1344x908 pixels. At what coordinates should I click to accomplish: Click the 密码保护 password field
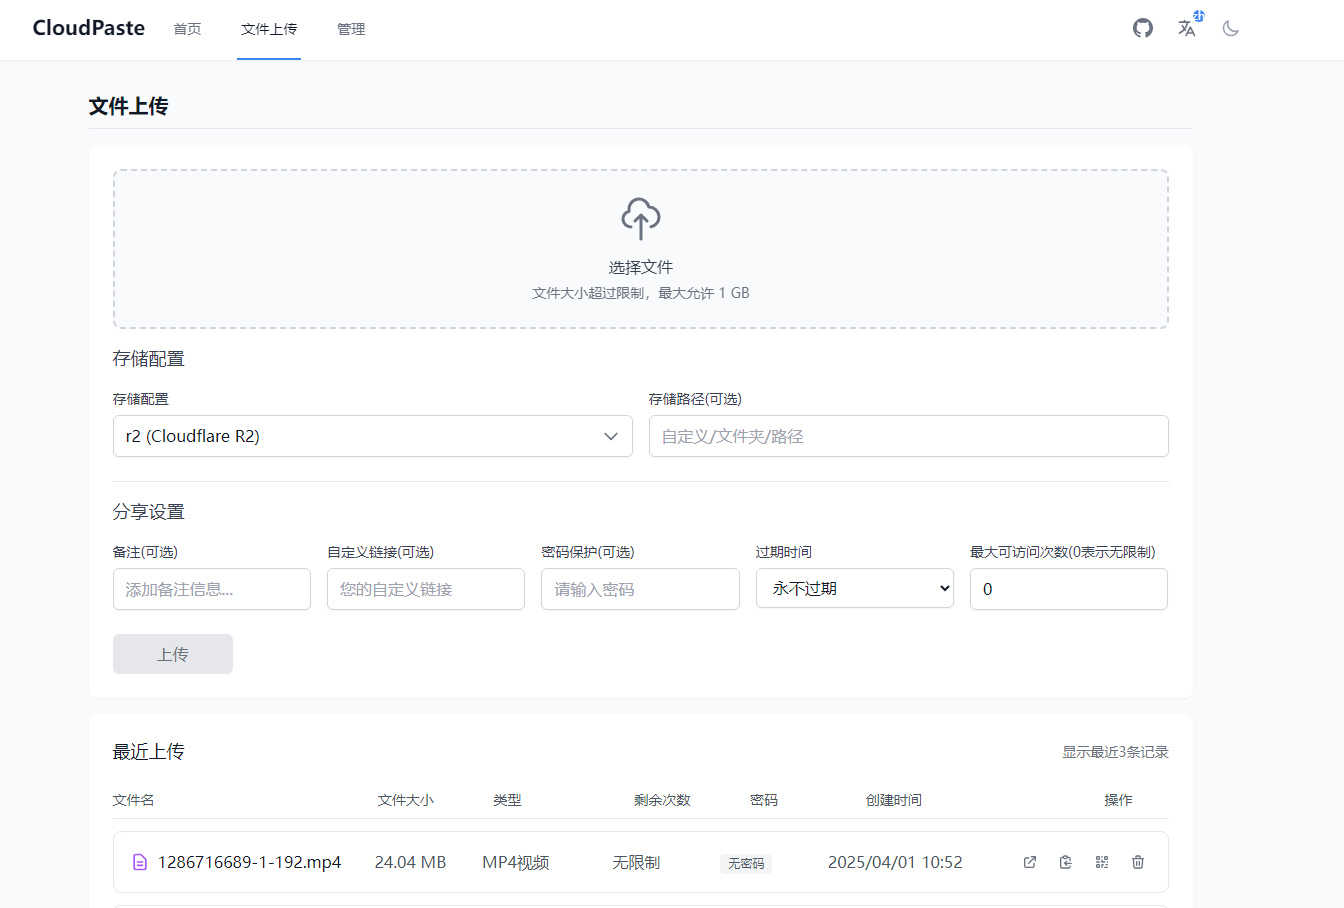point(640,589)
